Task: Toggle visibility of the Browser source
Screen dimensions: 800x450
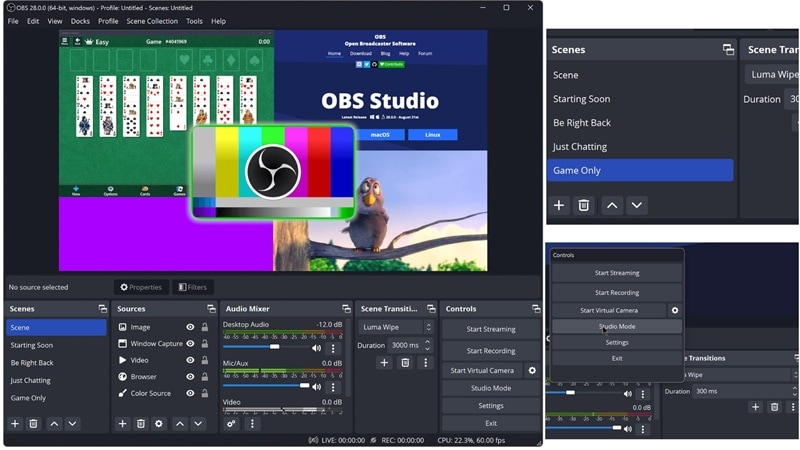Action: click(x=190, y=377)
